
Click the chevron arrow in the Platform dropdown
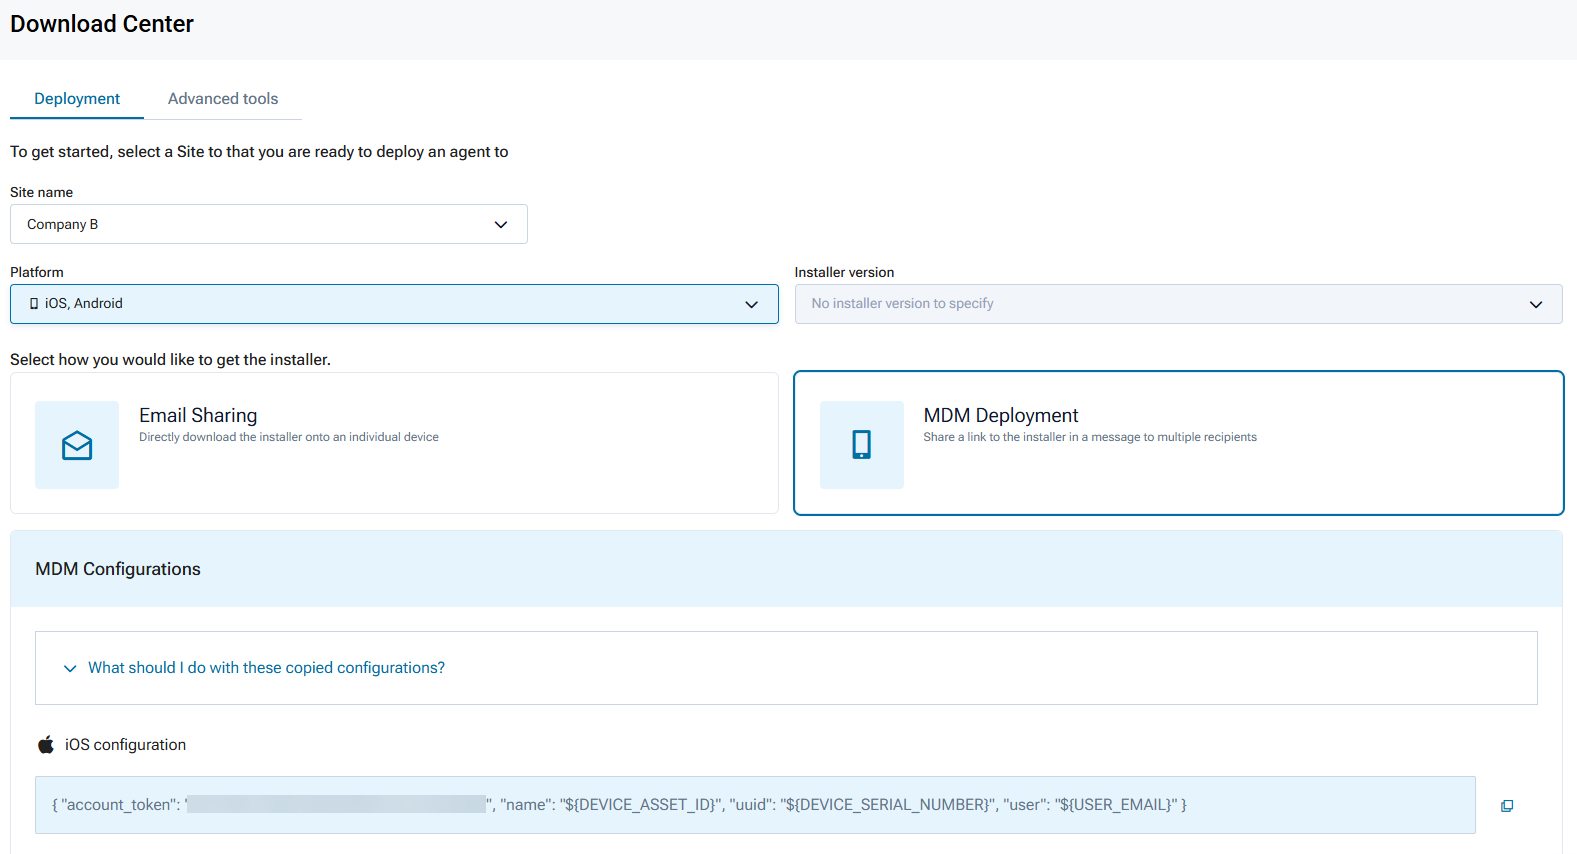pyautogui.click(x=752, y=304)
